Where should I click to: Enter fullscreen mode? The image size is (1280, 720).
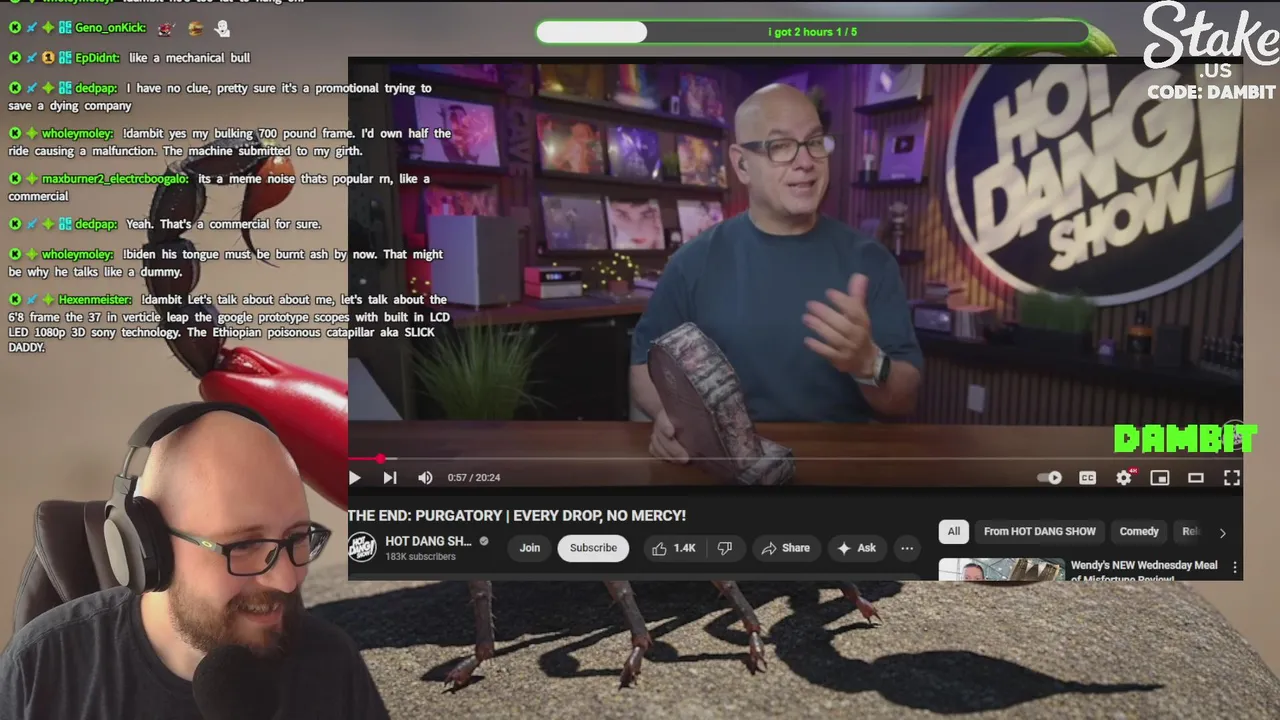(x=1232, y=478)
